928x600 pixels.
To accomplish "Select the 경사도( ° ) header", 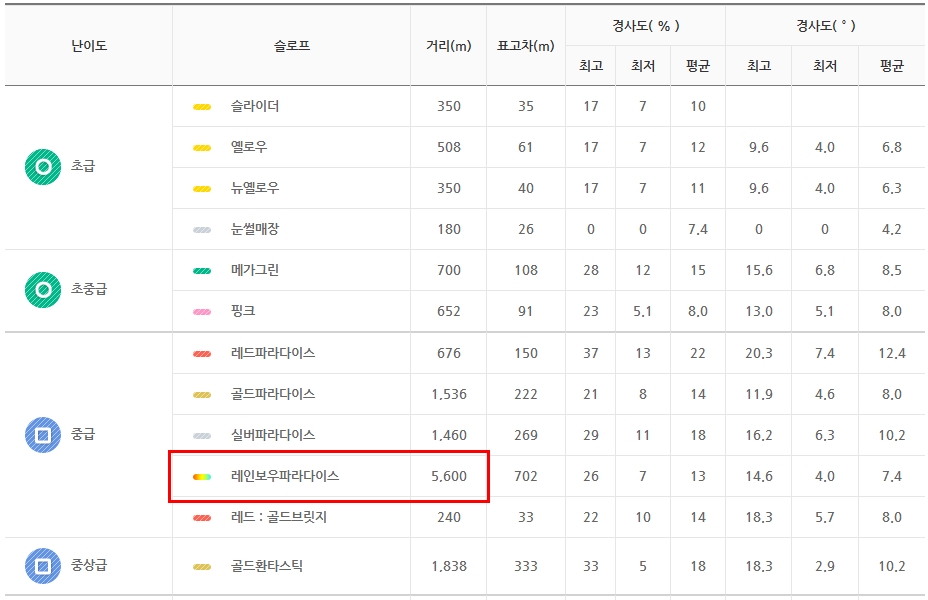I will tap(825, 26).
